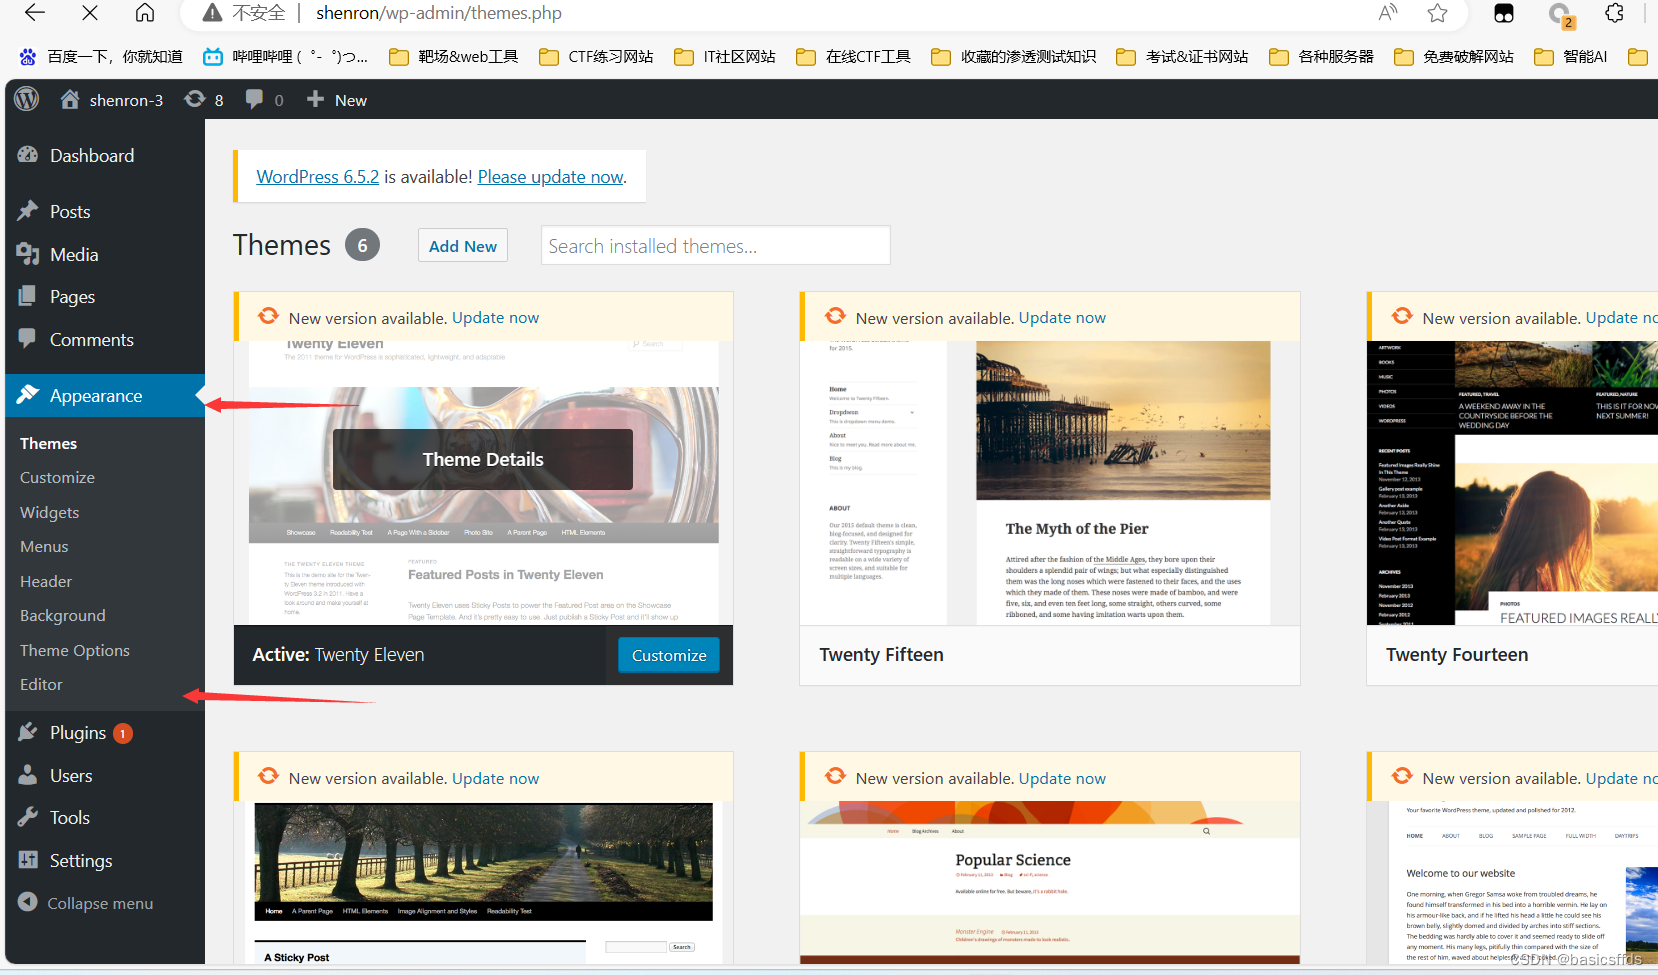The image size is (1658, 975).
Task: Click the insecure site warning icon
Action: pos(212,13)
